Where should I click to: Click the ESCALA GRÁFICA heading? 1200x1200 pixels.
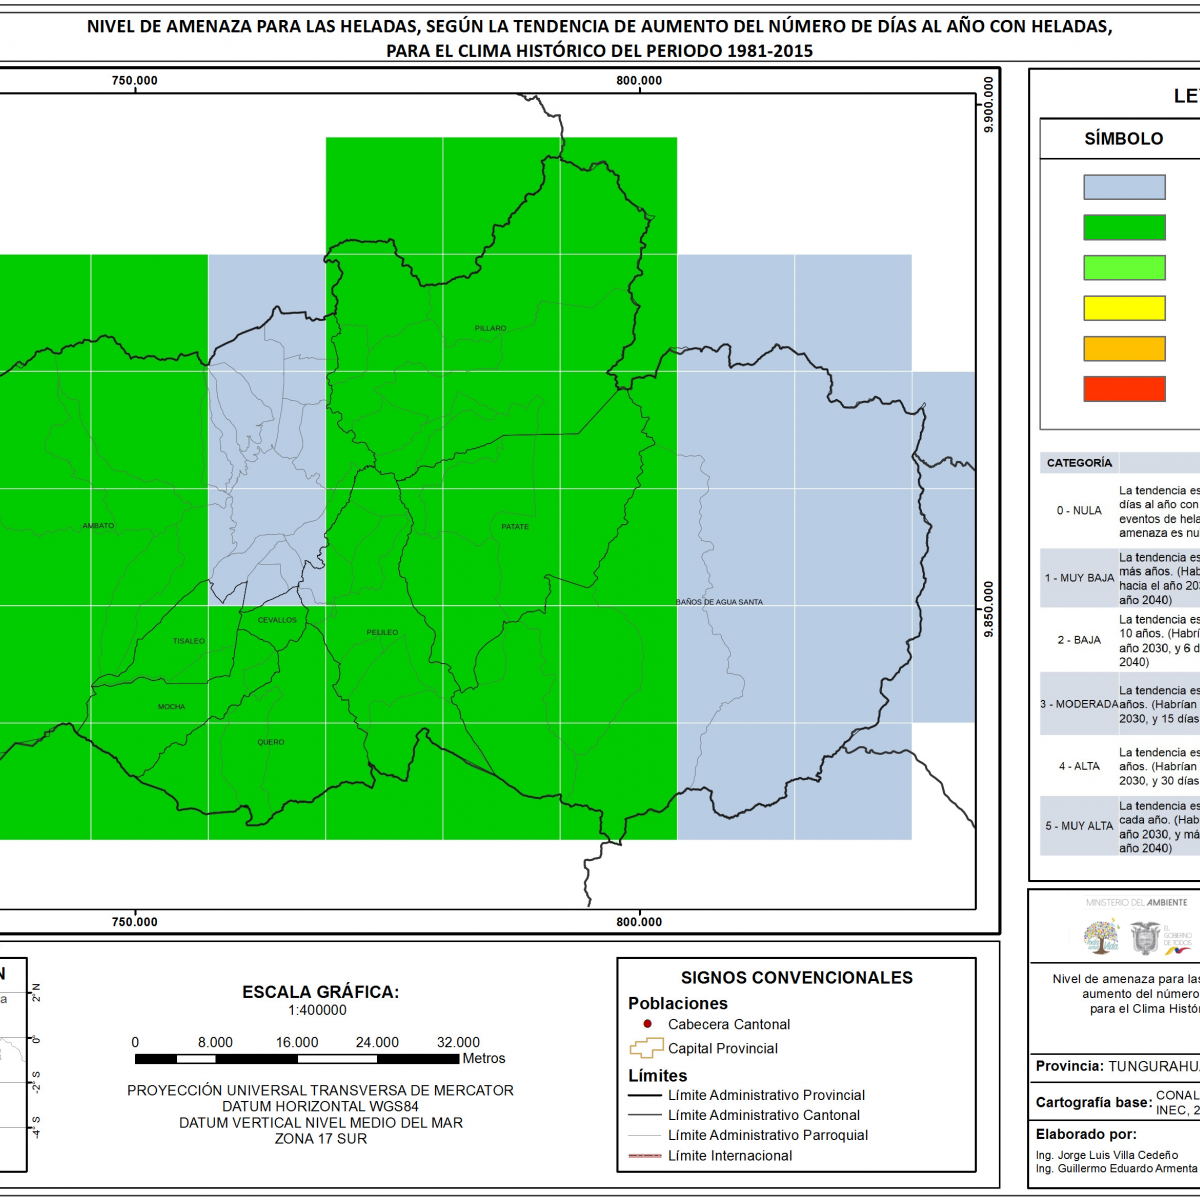tap(320, 992)
